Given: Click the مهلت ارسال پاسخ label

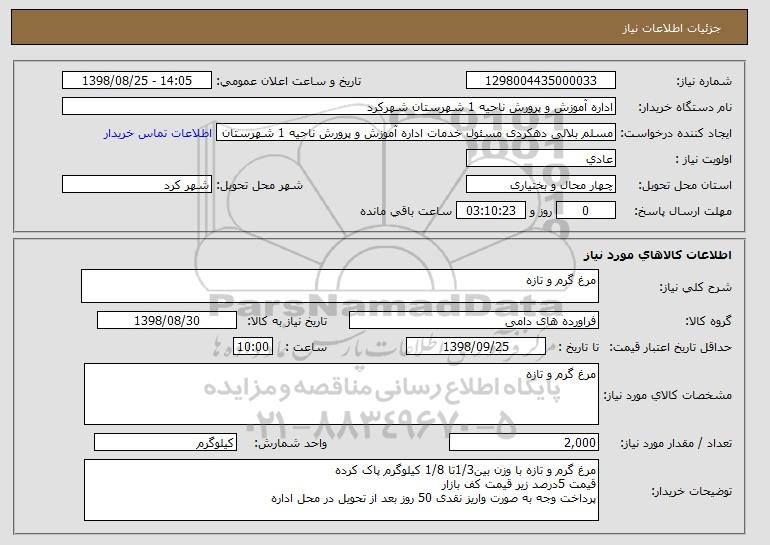Looking at the screenshot, I should coord(683,211).
